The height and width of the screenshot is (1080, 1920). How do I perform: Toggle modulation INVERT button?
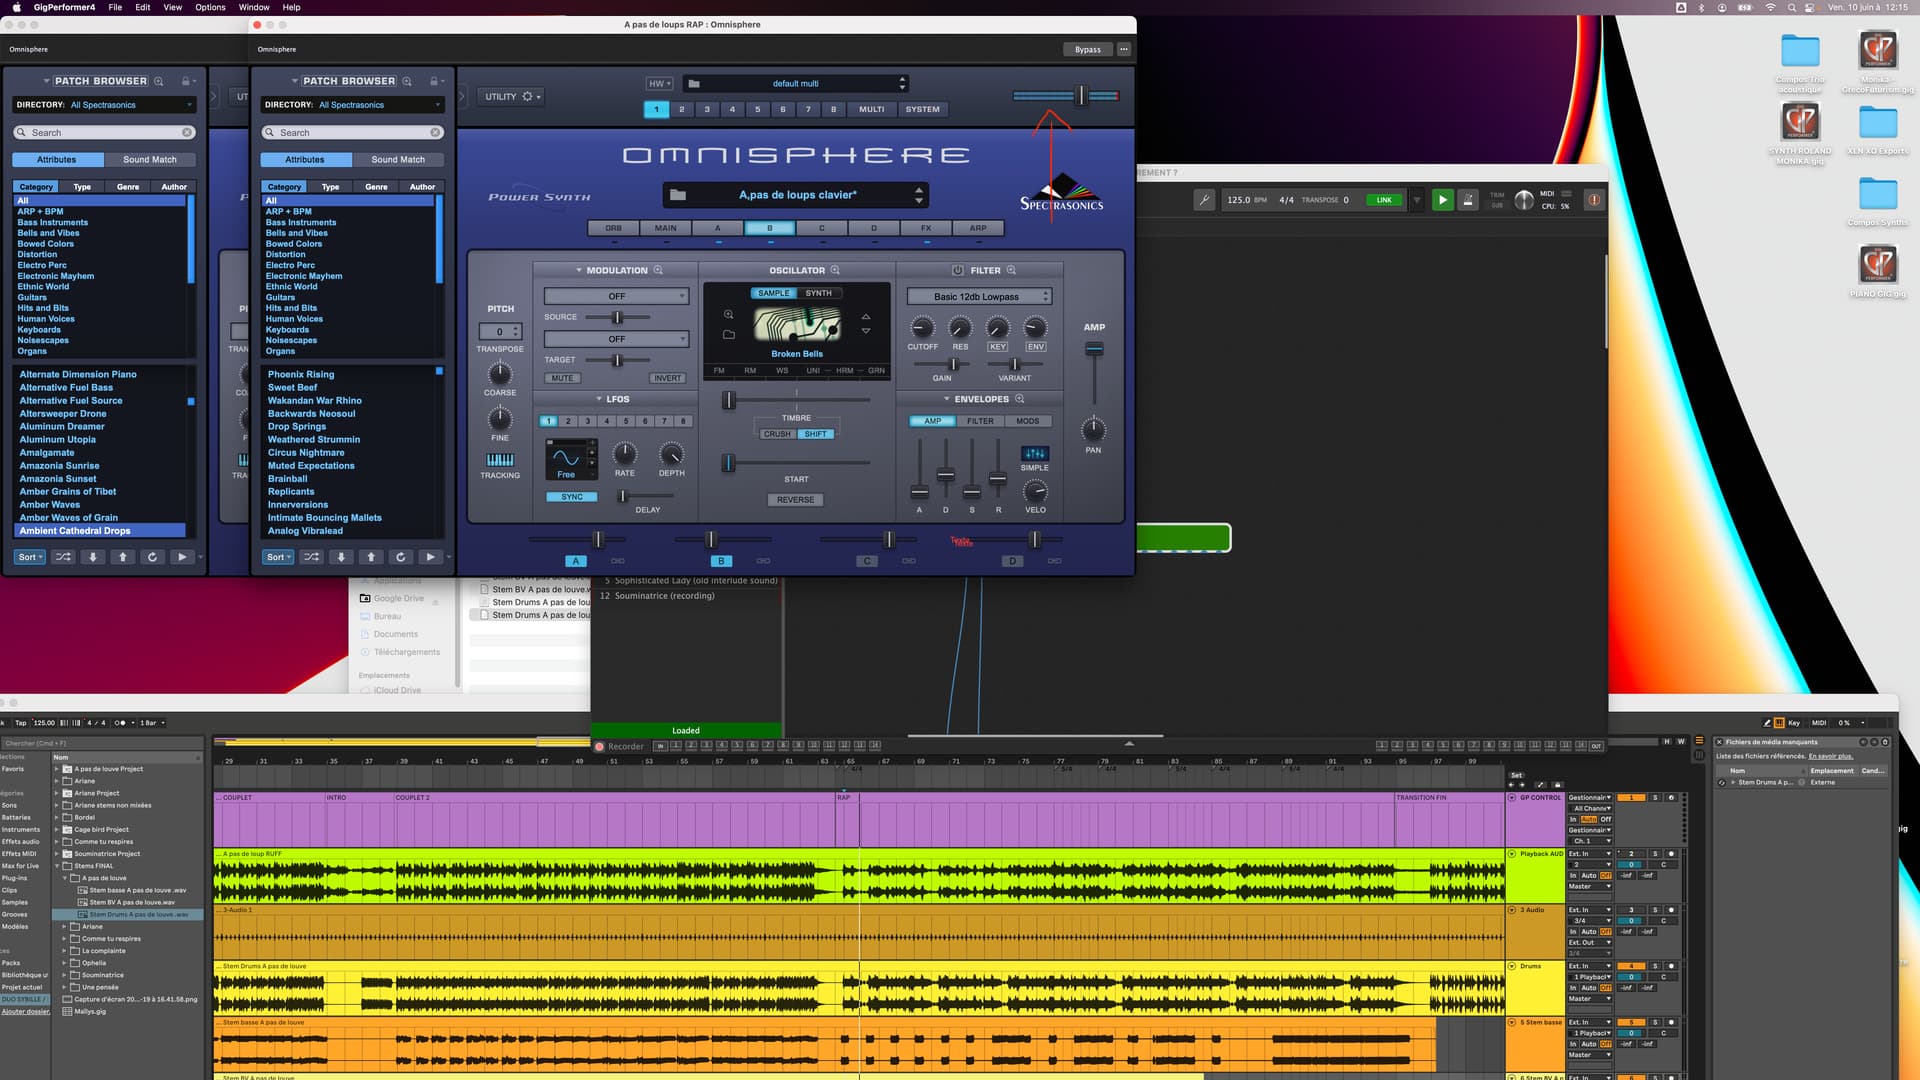click(x=667, y=378)
